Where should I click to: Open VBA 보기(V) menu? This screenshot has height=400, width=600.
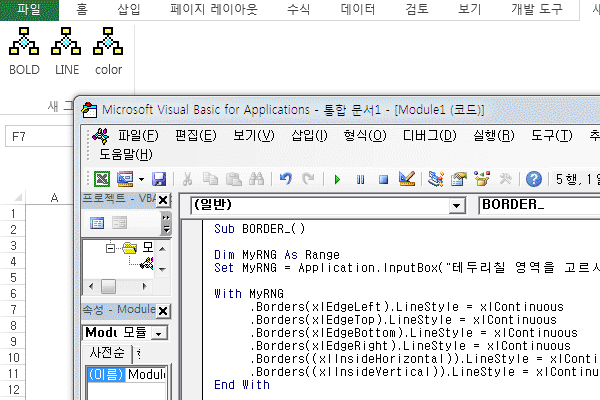click(254, 136)
